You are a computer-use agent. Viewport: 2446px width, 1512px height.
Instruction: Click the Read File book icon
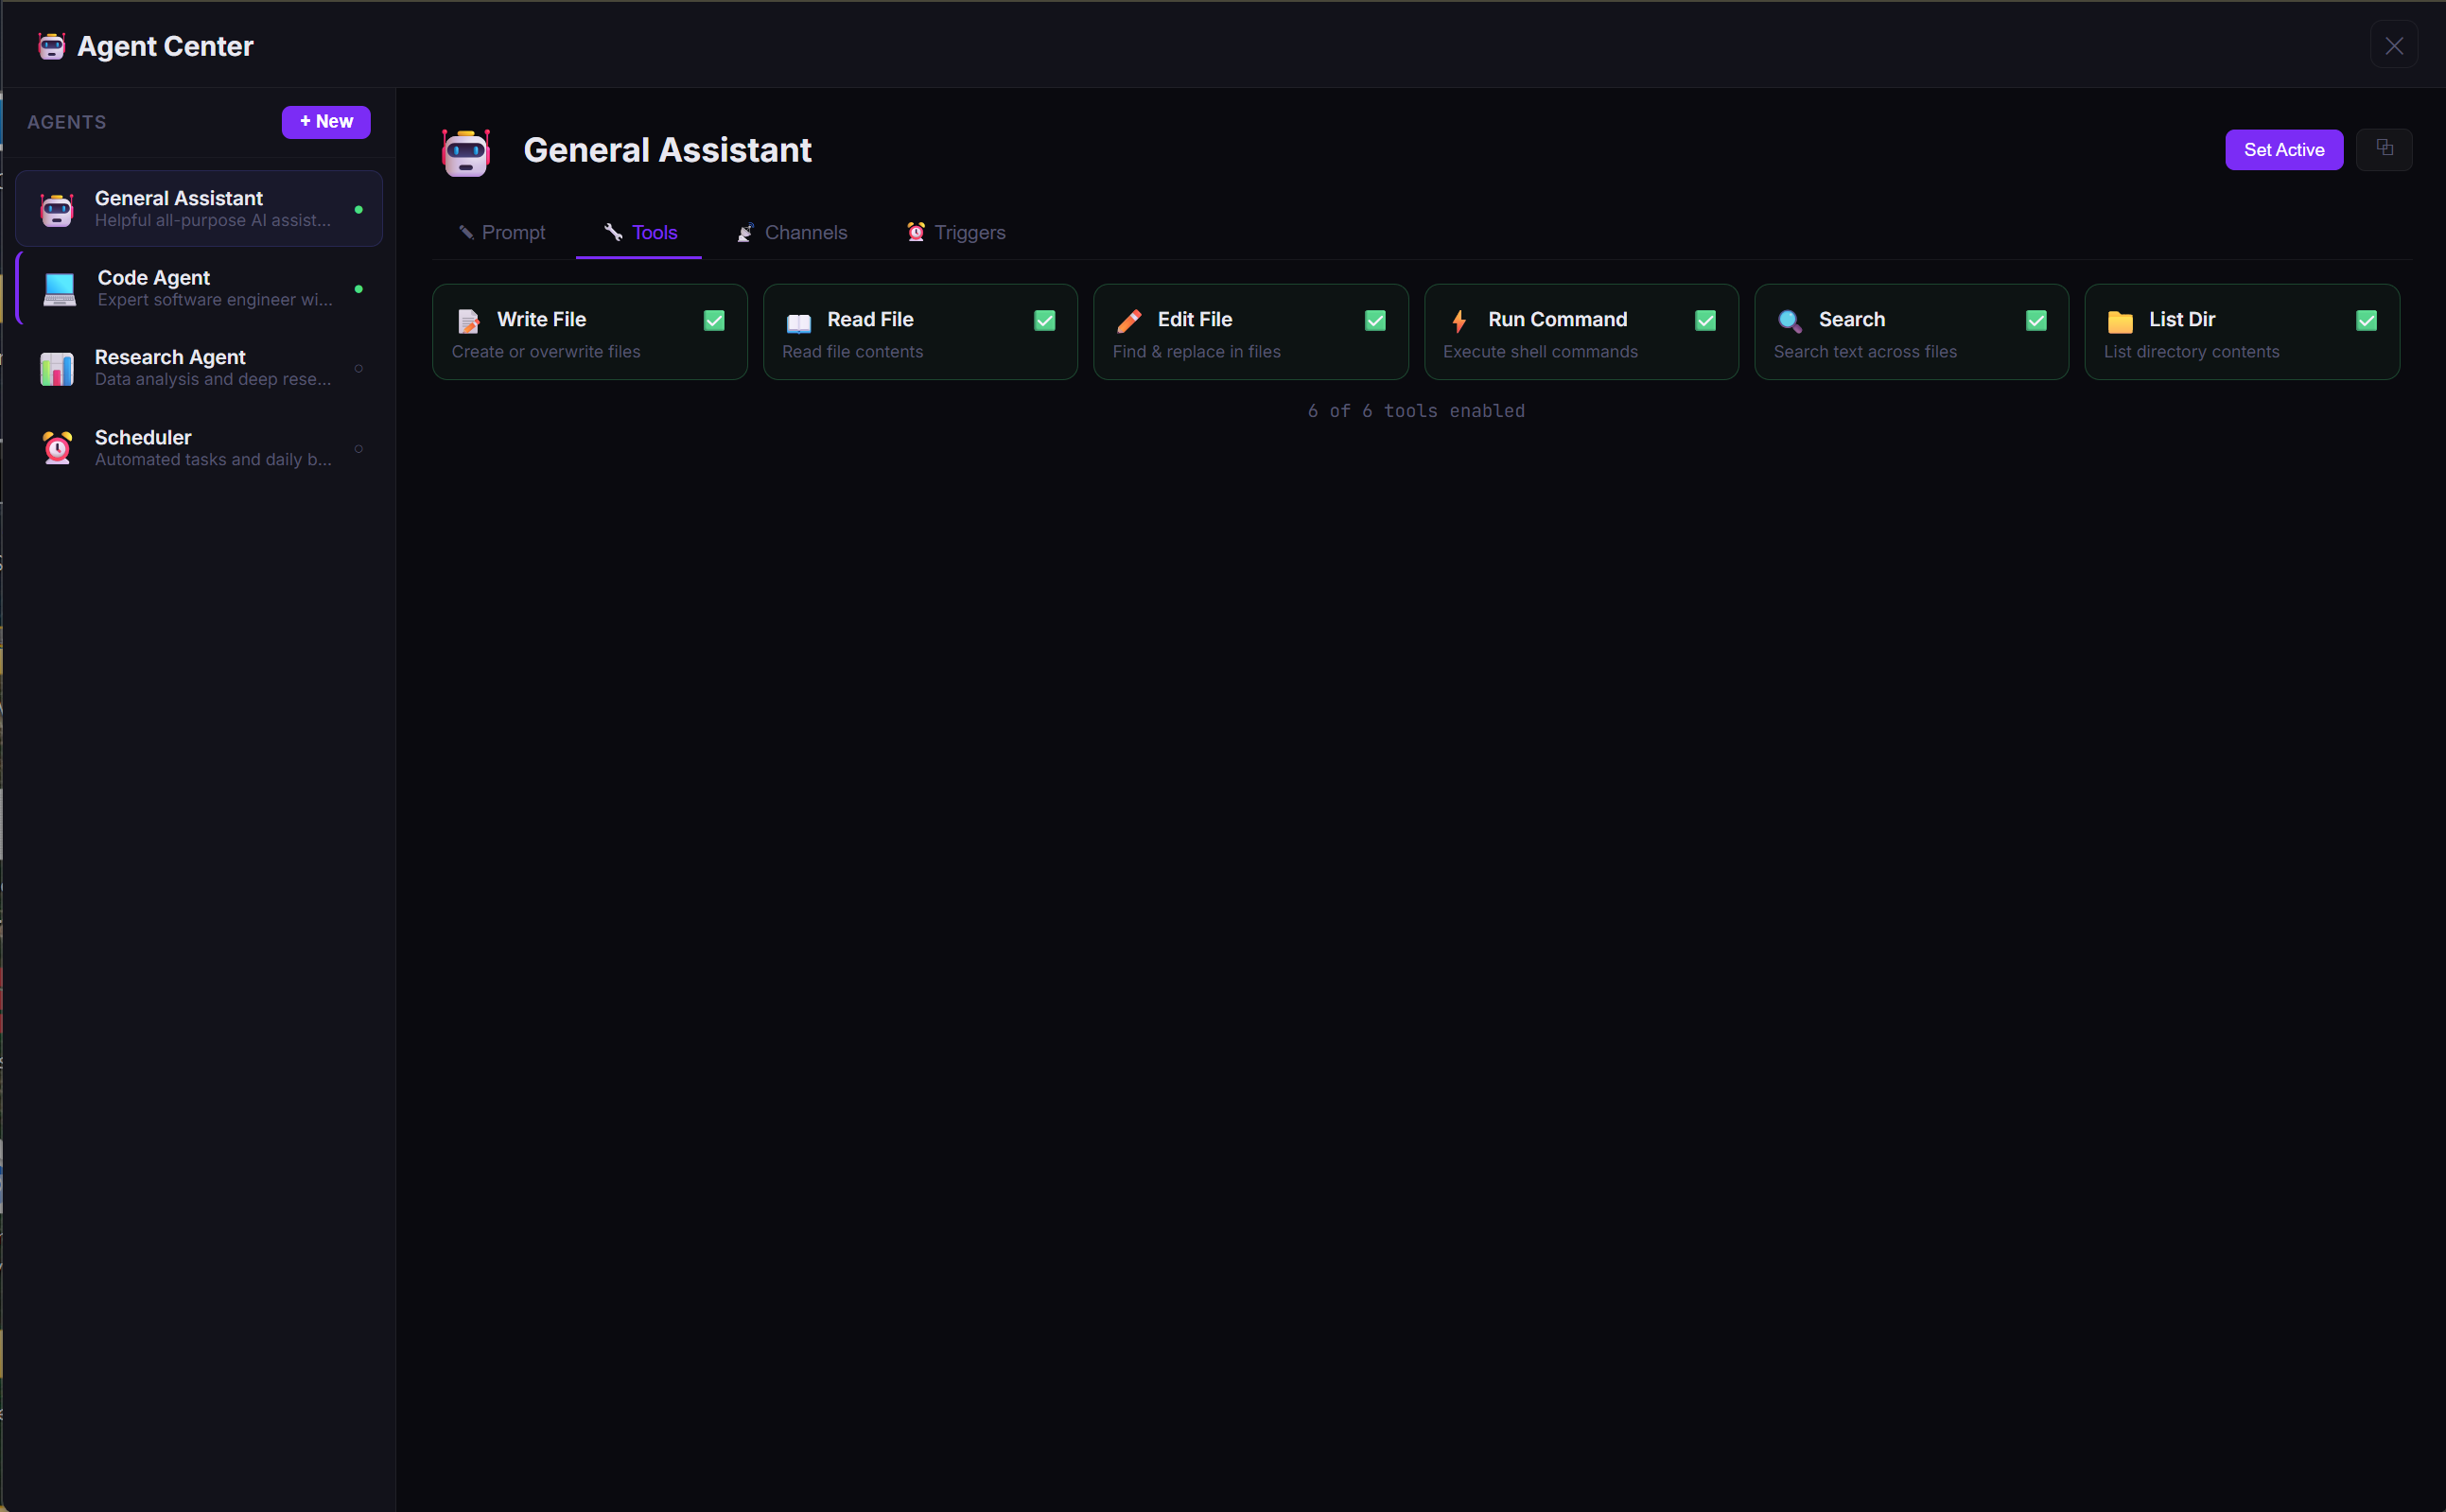799,321
